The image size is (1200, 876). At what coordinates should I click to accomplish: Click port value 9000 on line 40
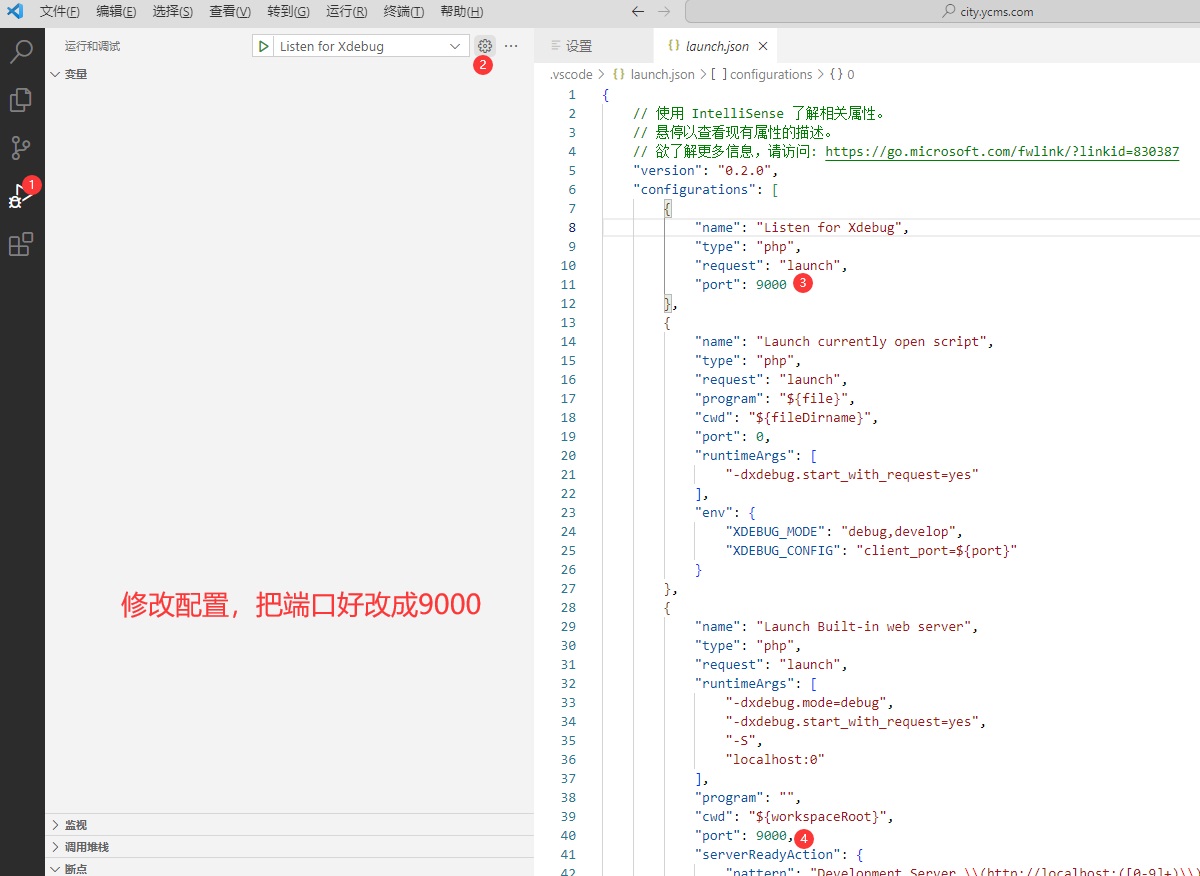(771, 835)
